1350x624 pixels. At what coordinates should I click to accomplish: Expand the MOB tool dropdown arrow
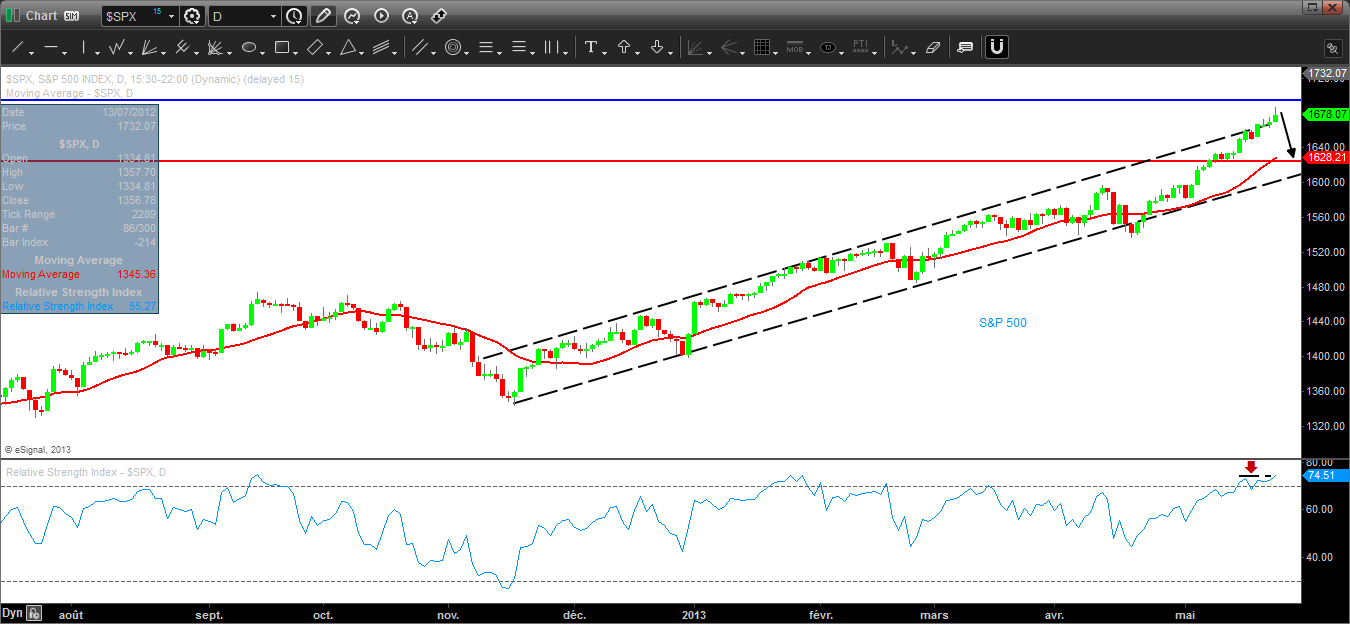(x=809, y=53)
